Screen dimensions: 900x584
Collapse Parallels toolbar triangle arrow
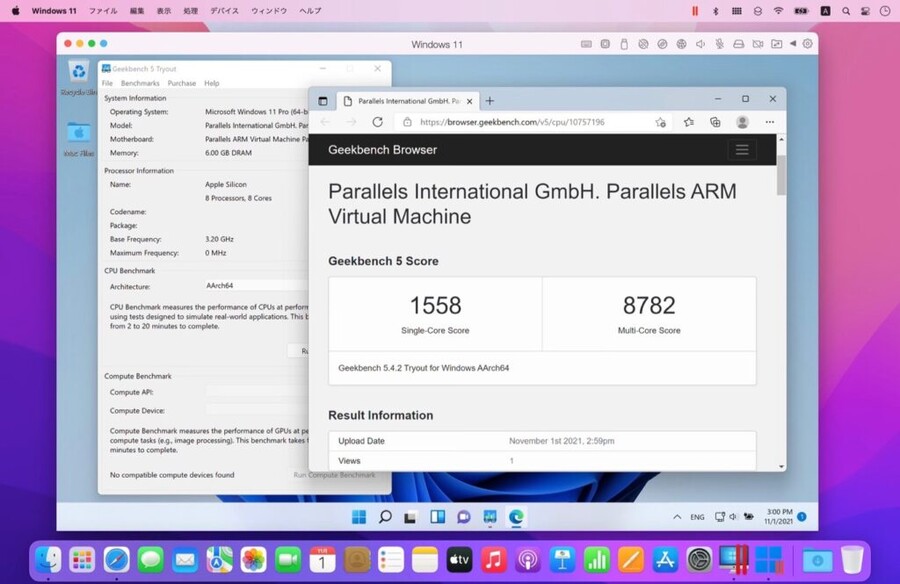coord(793,44)
